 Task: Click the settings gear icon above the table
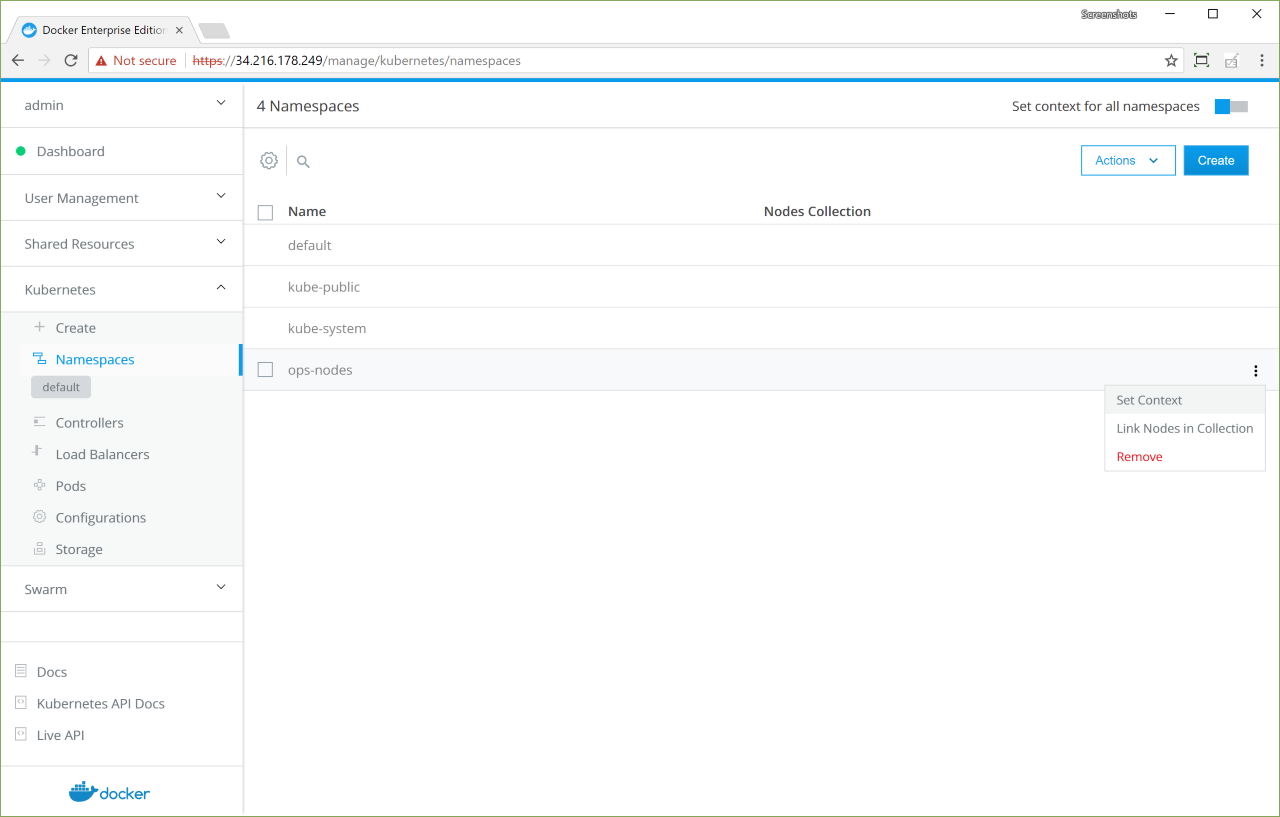(x=268, y=160)
